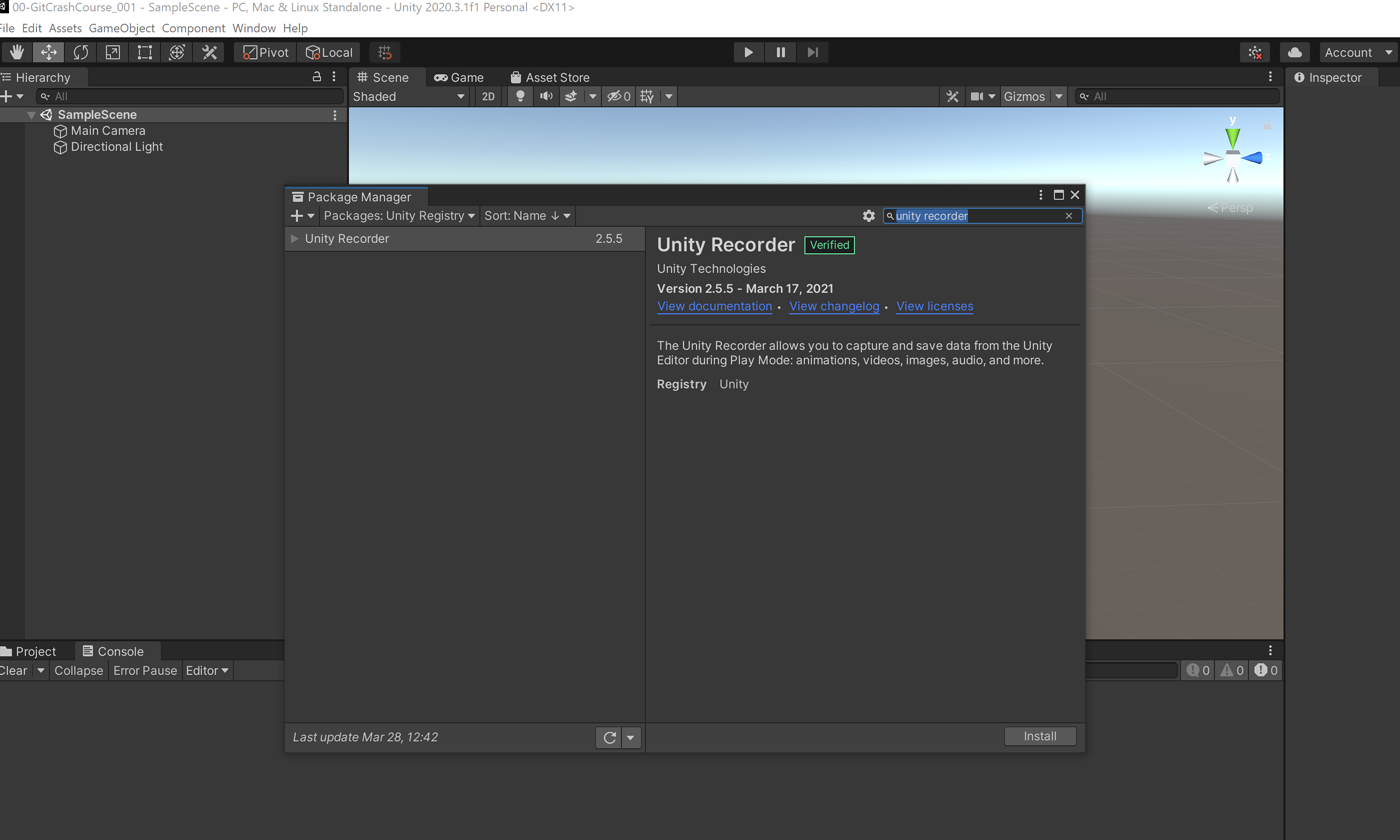
Task: Toggle Hierarchy panel lock icon
Action: 317,77
